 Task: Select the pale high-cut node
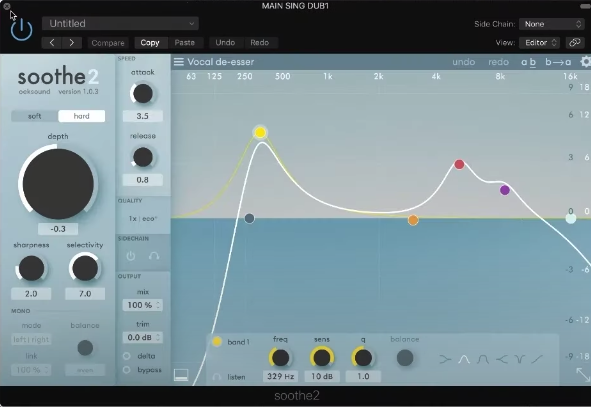coord(571,219)
